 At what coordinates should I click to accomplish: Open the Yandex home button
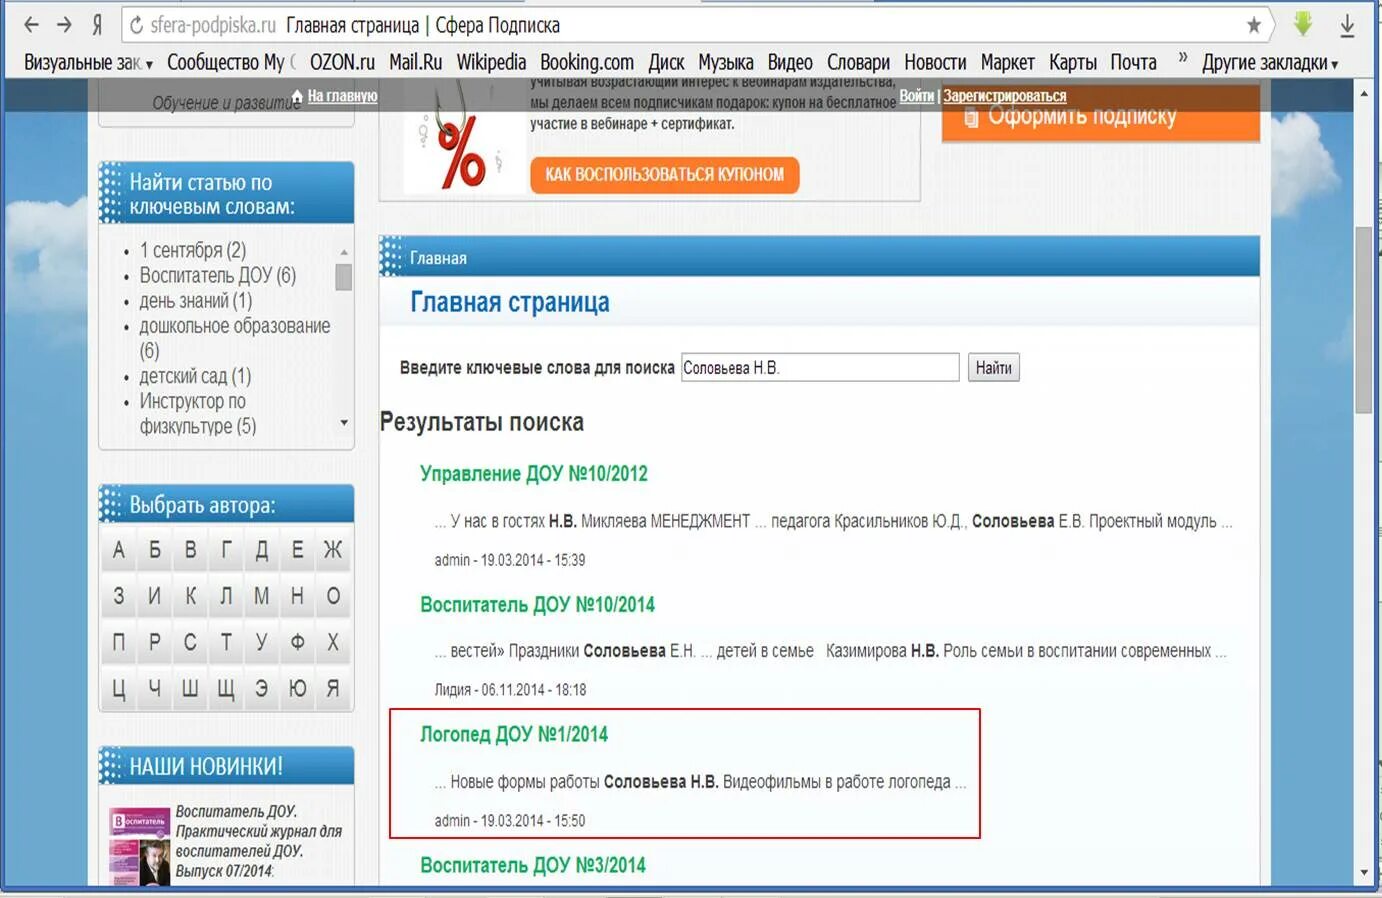pyautogui.click(x=97, y=25)
